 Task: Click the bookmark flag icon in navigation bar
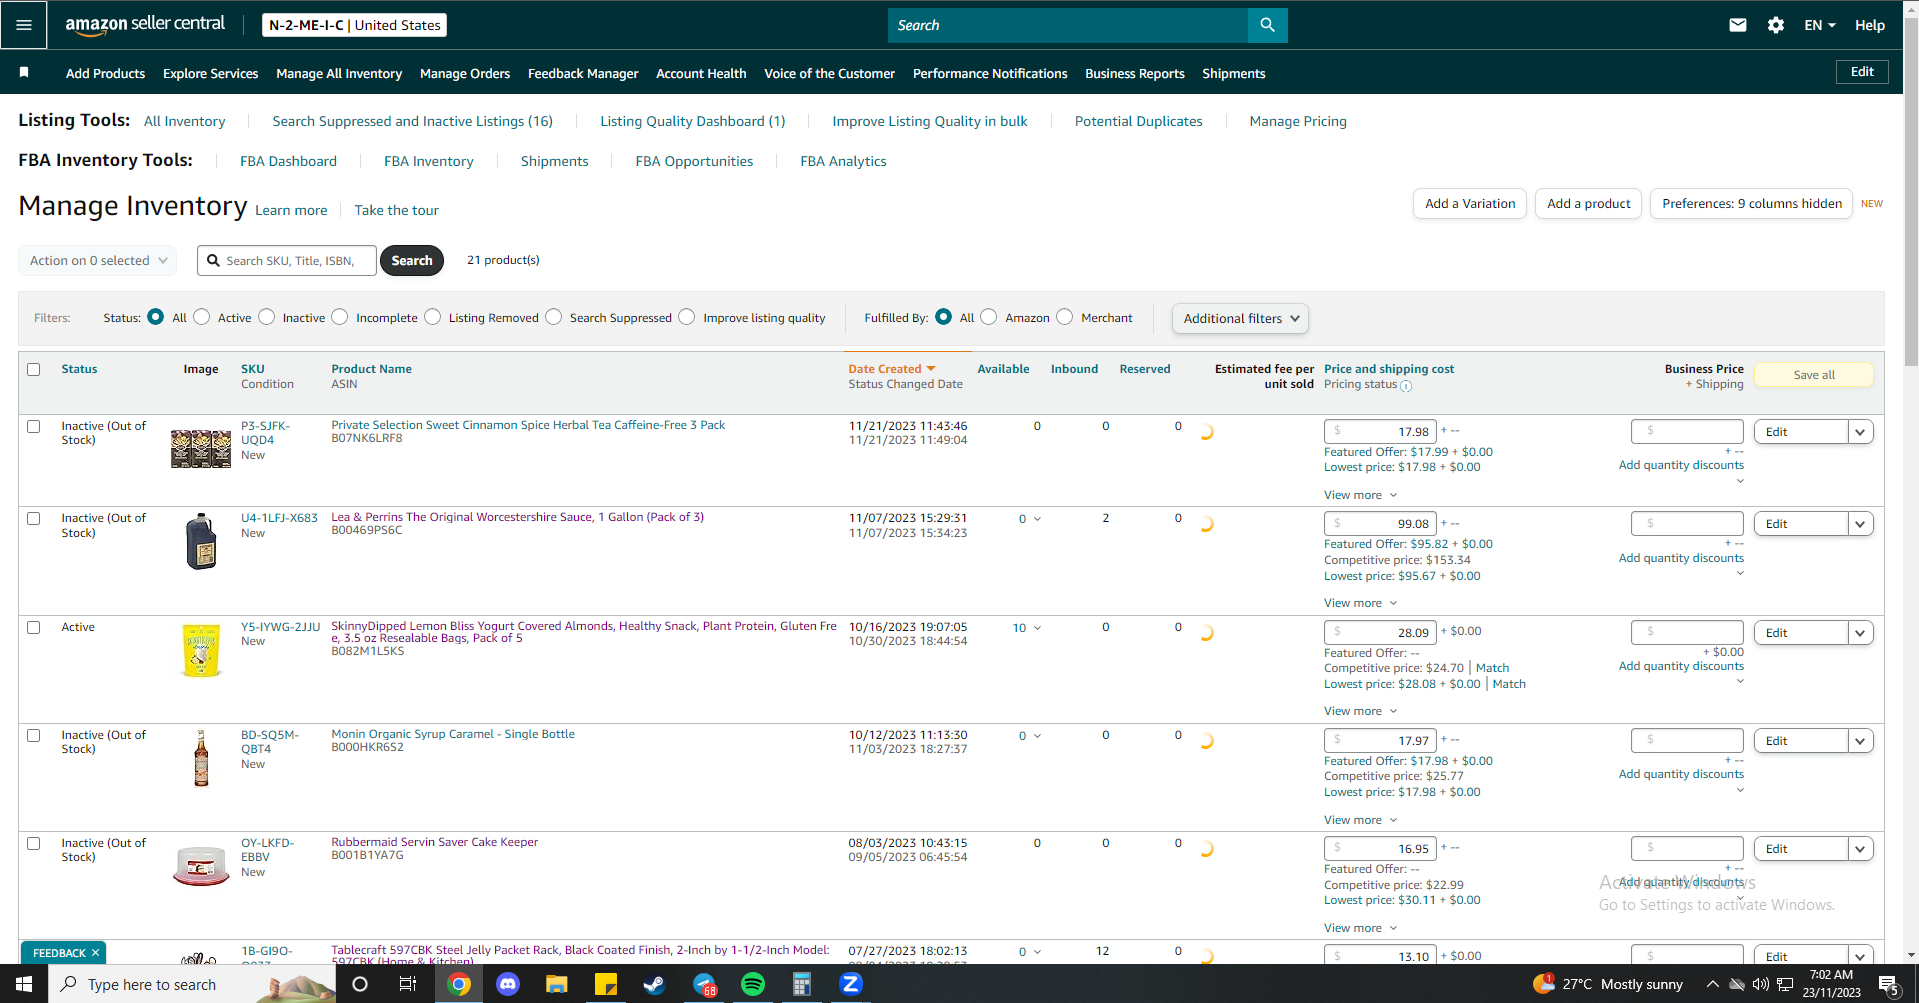(24, 72)
